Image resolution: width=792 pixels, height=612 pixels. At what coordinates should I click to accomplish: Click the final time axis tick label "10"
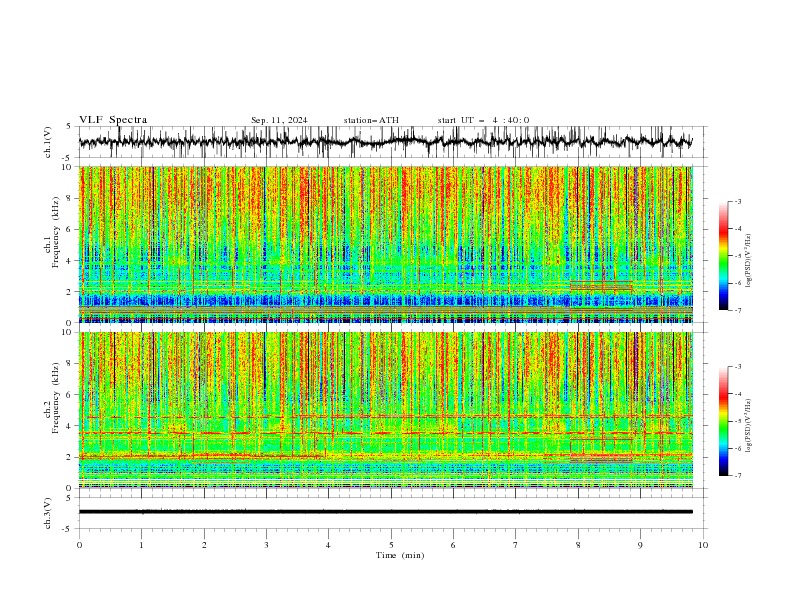[x=703, y=545]
